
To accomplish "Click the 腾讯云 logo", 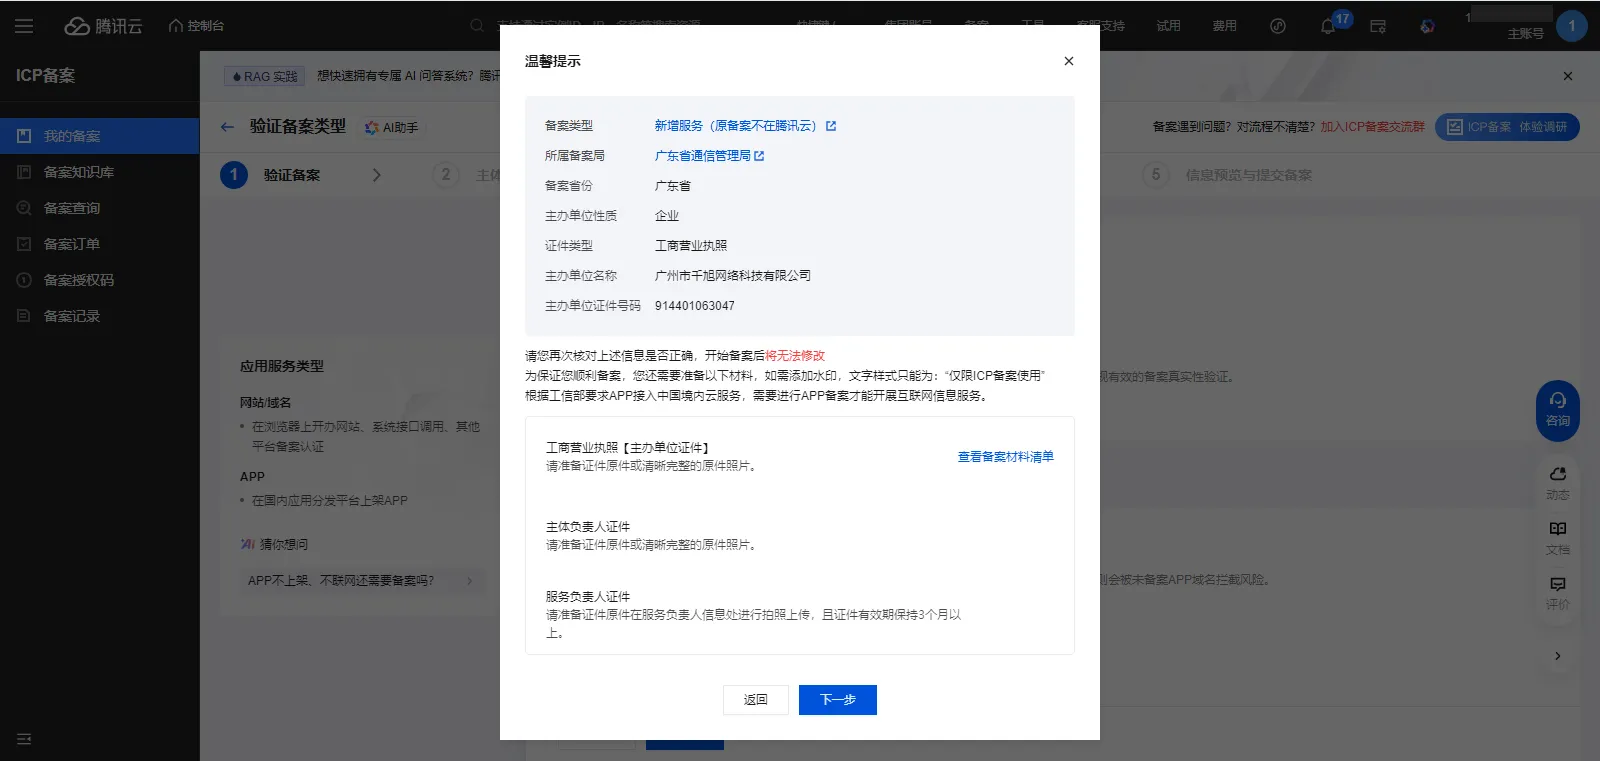I will (x=104, y=26).
